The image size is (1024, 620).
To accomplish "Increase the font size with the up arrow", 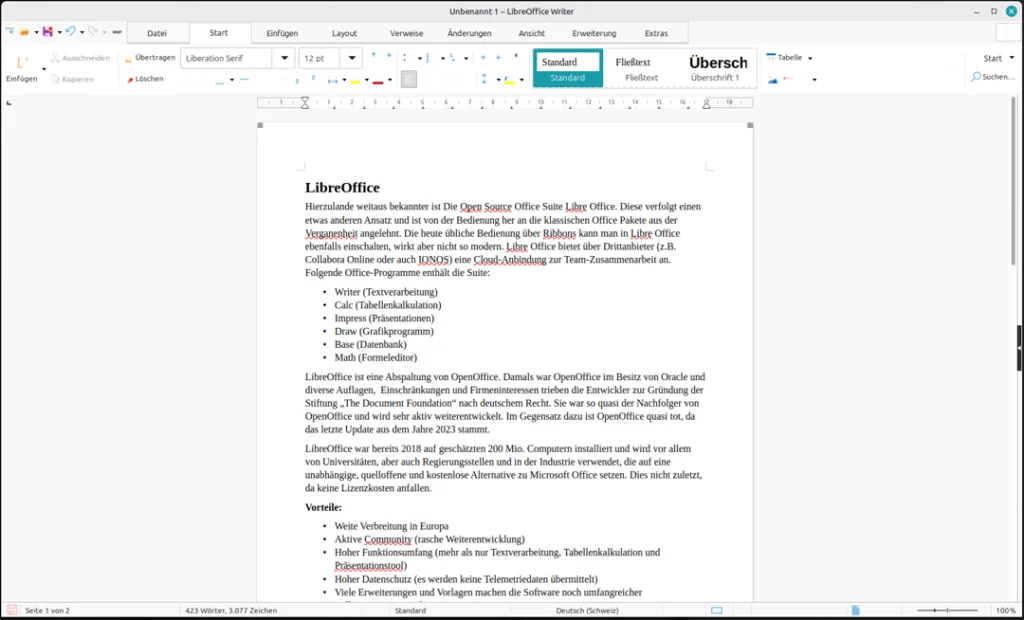I will 374,56.
